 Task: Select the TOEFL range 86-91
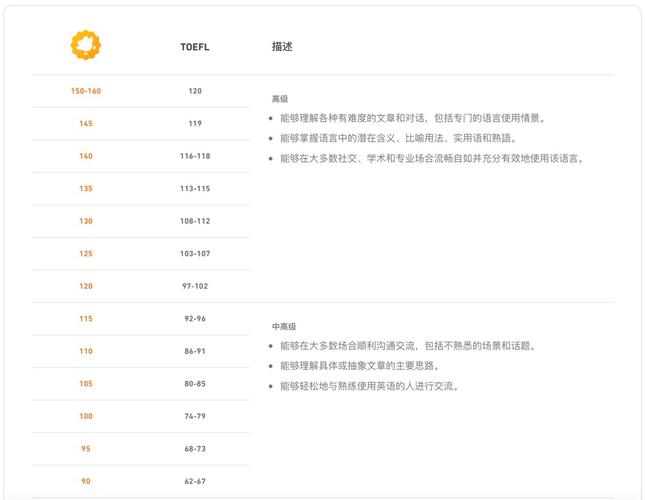pyautogui.click(x=195, y=351)
